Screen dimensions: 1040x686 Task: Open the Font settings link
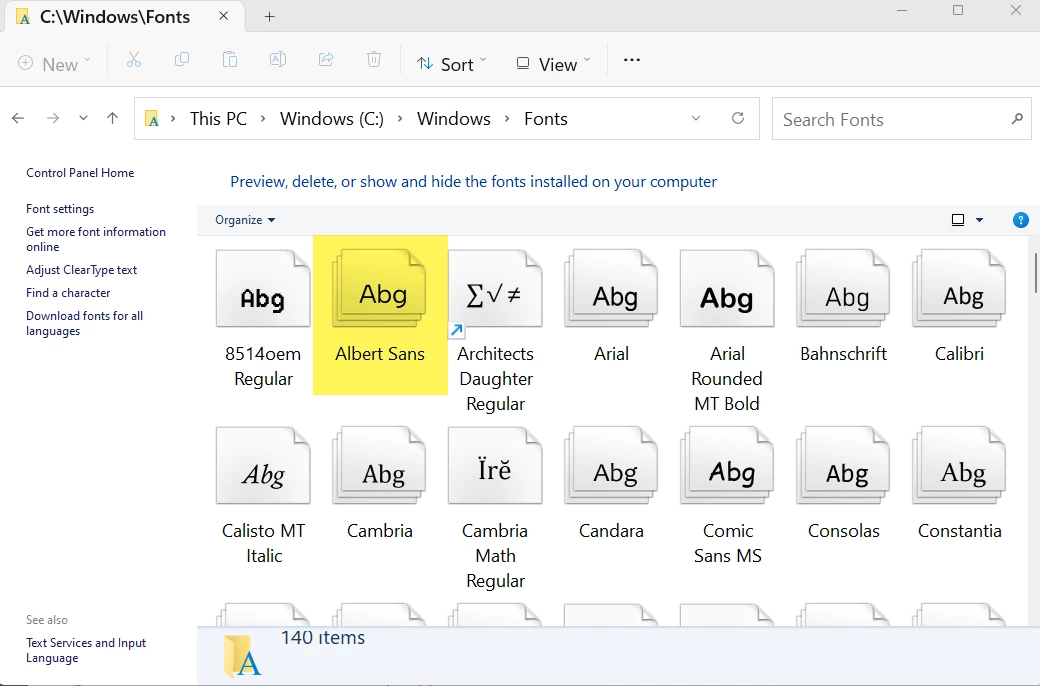60,208
